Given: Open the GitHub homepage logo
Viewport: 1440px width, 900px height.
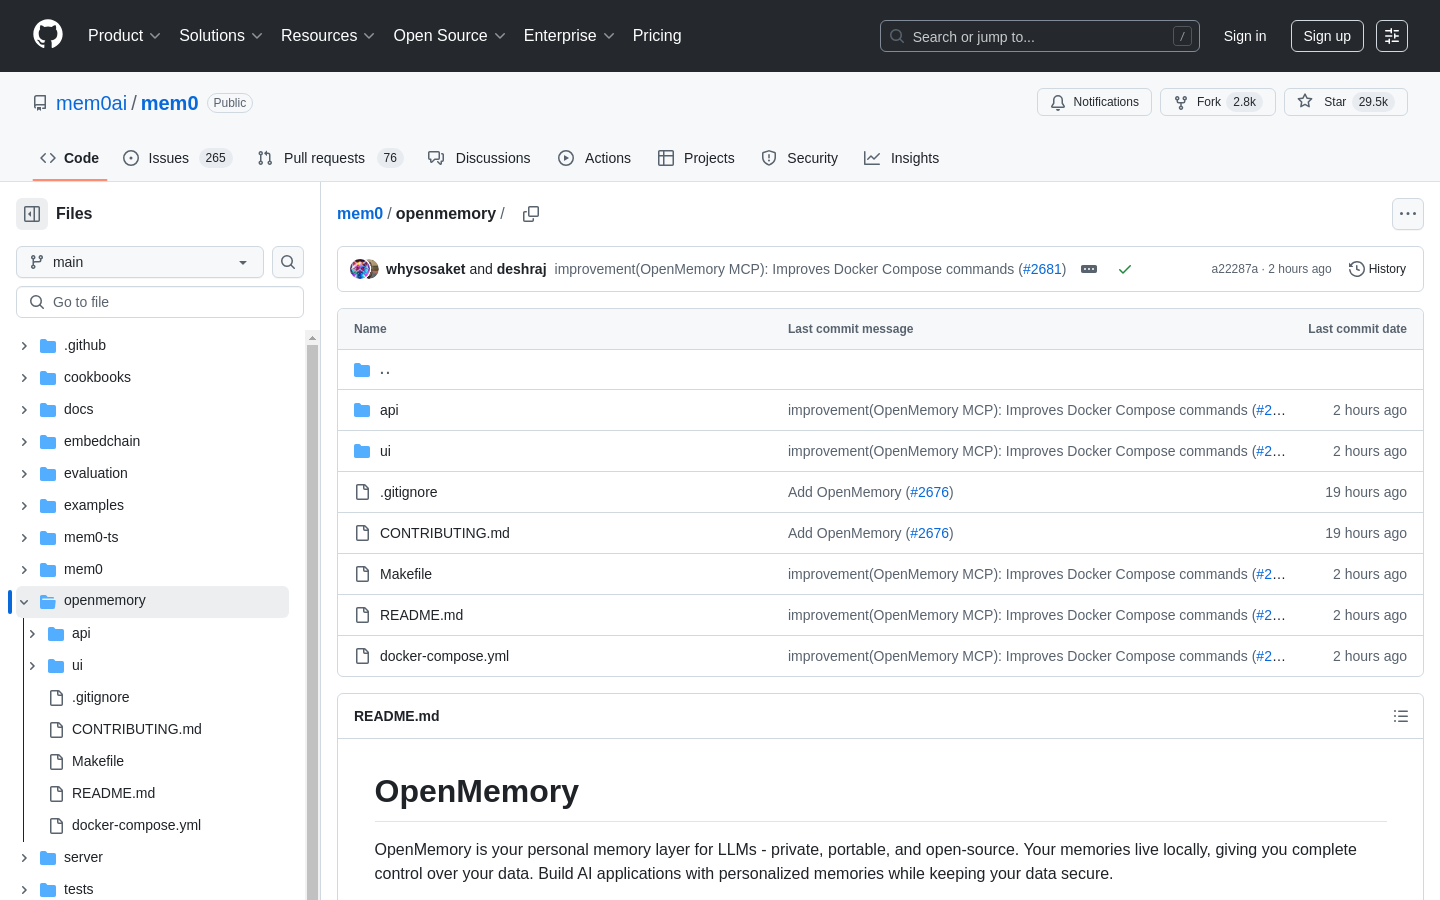Looking at the screenshot, I should pyautogui.click(x=48, y=35).
